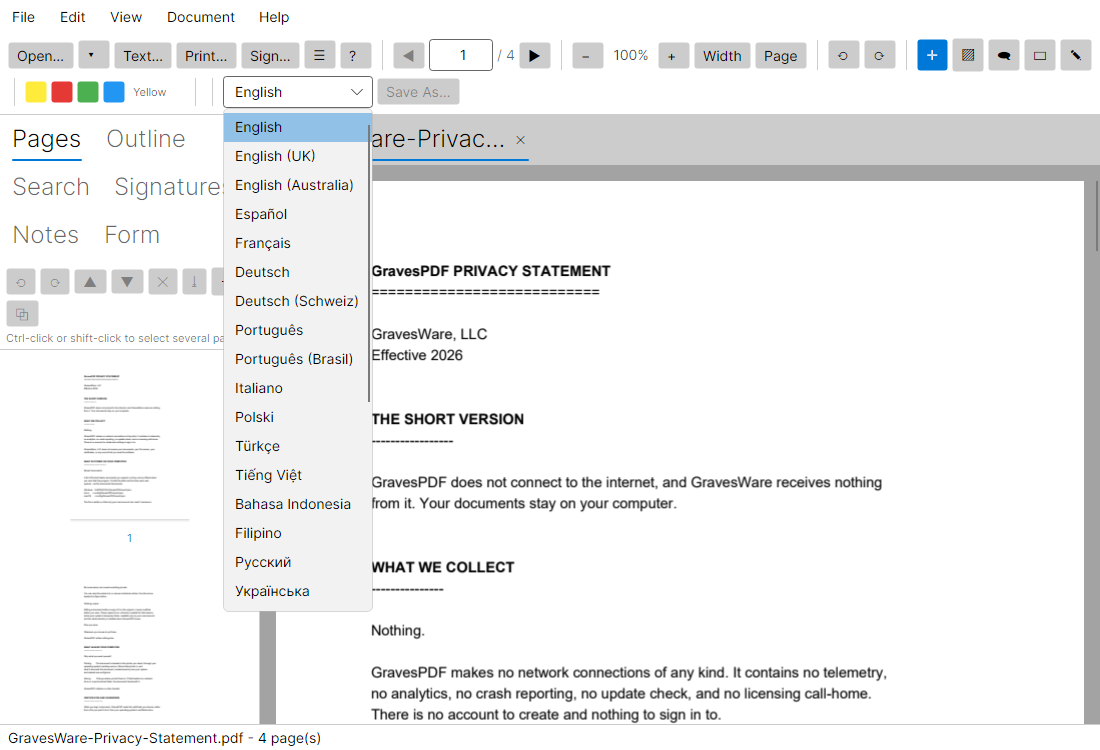Pick the yellow highlight color swatch
The height and width of the screenshot is (750, 1100).
tap(36, 92)
